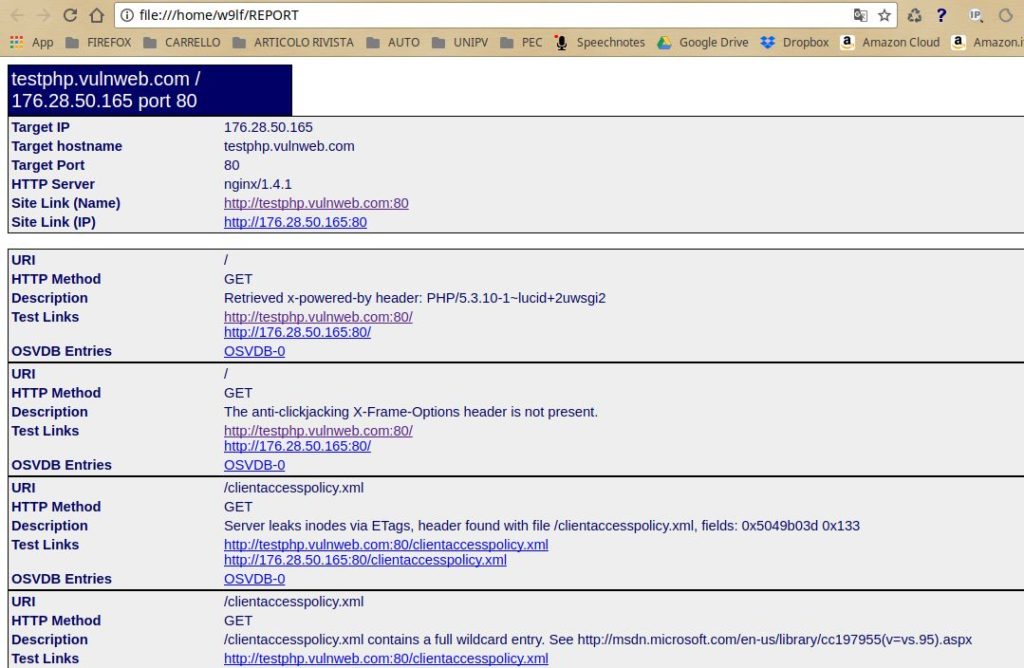Reload the report page
Screen dimensions: 1024x668
click(x=70, y=15)
